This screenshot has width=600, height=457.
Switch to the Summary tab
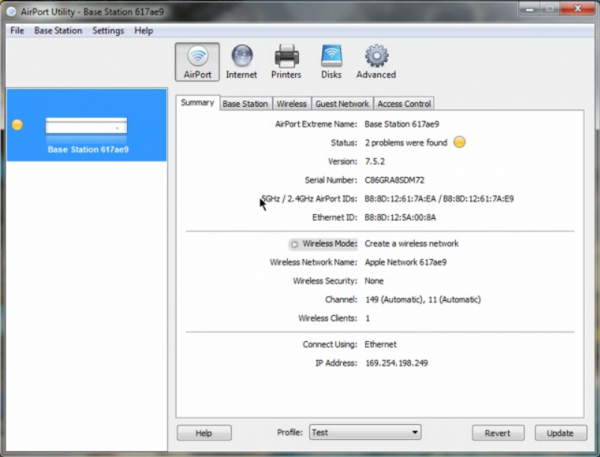point(197,103)
